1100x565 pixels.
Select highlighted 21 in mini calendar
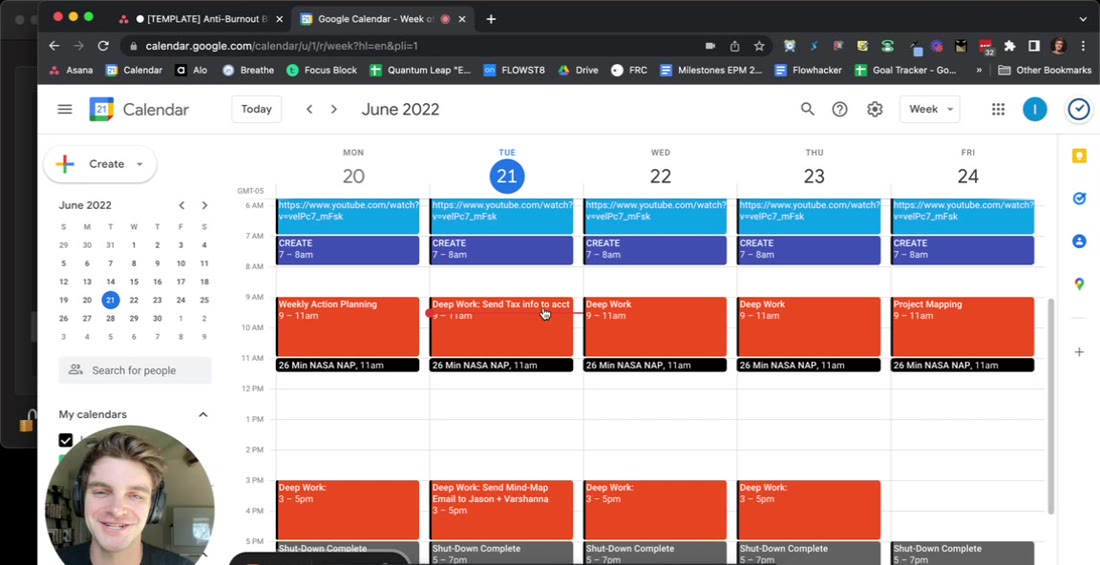click(110, 300)
